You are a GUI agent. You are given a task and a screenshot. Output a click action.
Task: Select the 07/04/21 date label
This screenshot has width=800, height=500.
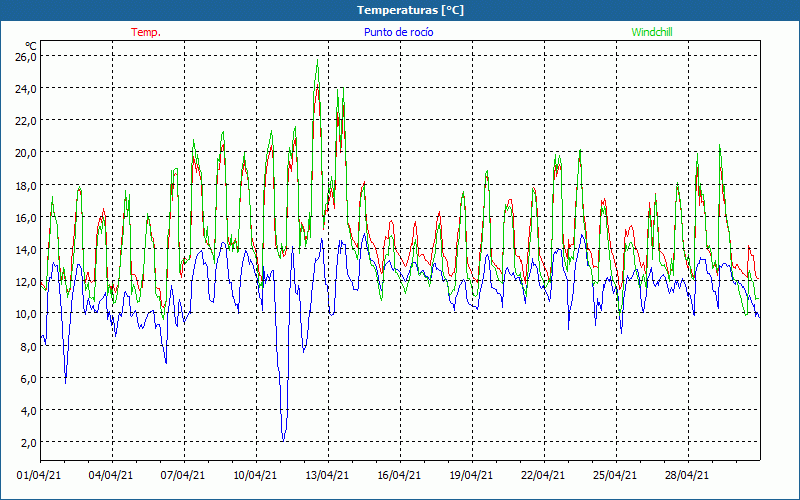click(183, 475)
